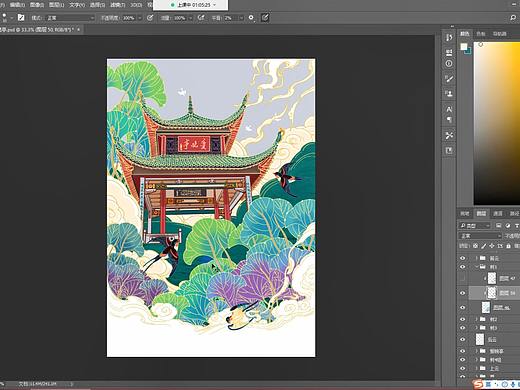Open the layer filter type dropdown
The height and width of the screenshot is (390, 520).
click(x=475, y=226)
